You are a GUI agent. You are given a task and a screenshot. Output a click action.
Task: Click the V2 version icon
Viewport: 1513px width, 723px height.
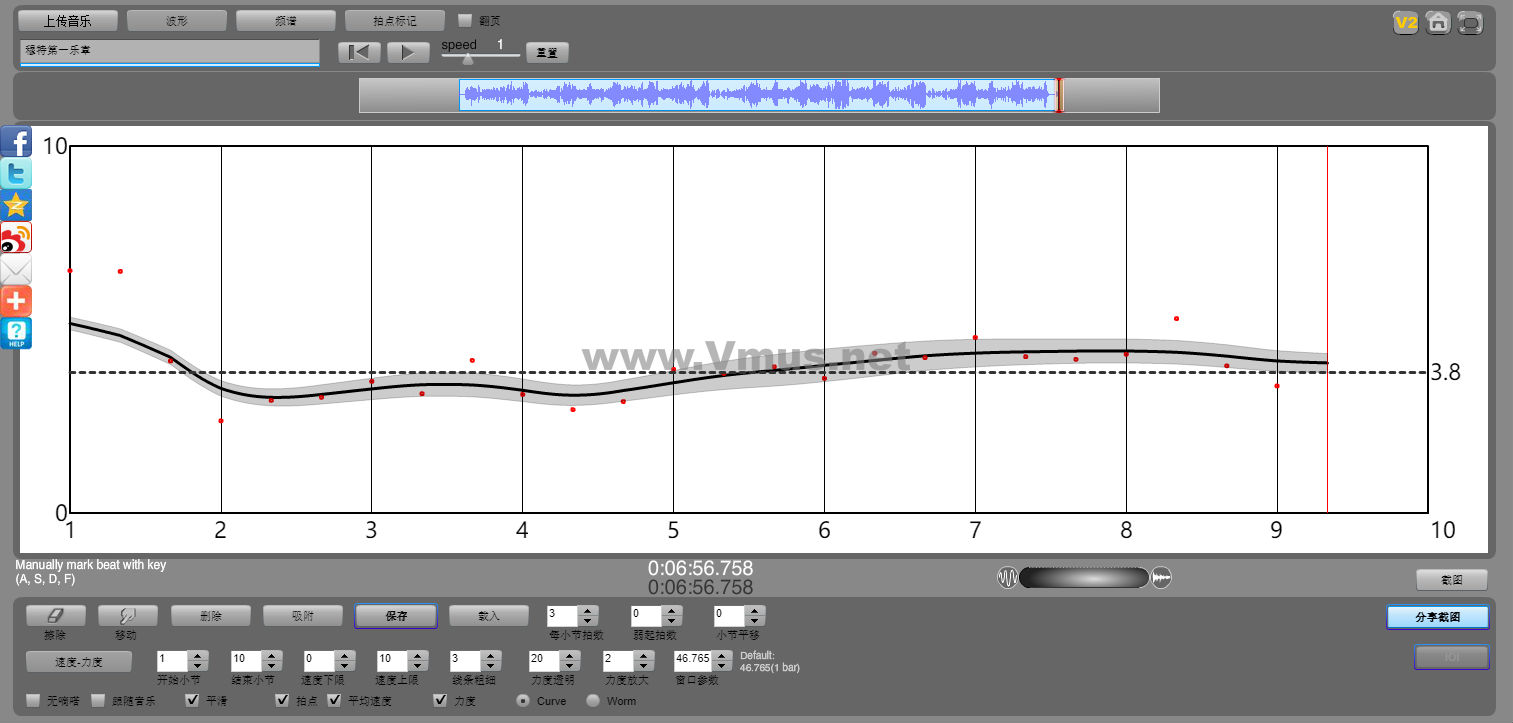point(1406,23)
